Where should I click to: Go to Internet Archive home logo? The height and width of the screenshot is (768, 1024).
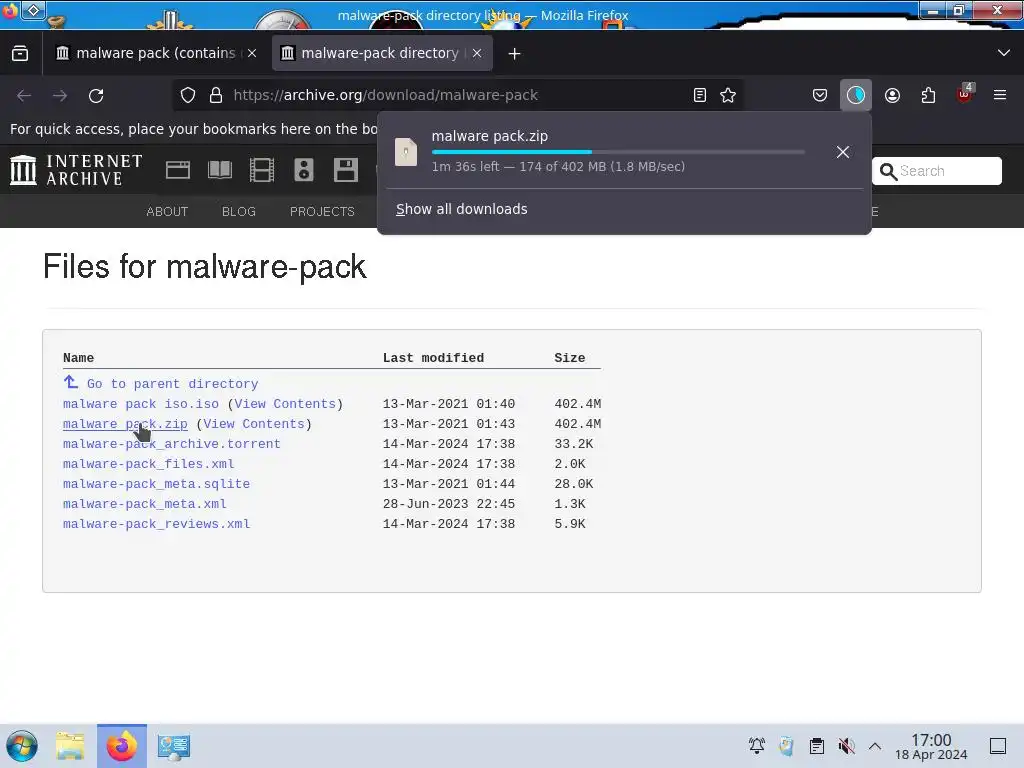pyautogui.click(x=76, y=170)
